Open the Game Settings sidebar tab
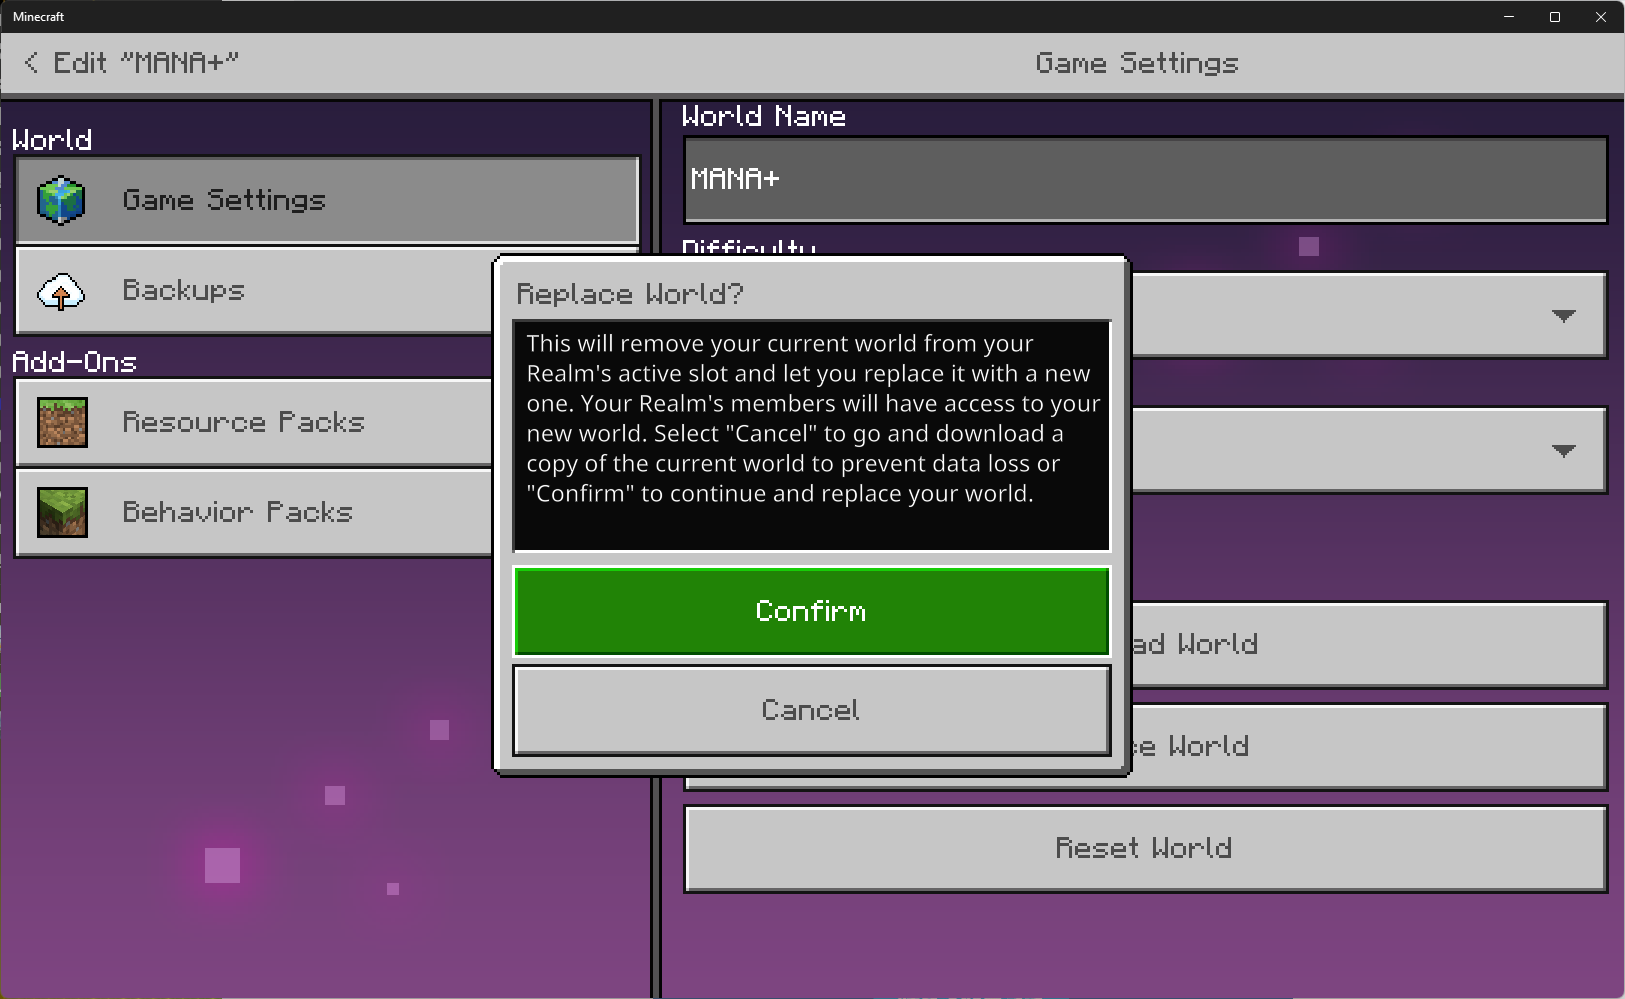This screenshot has width=1625, height=999. (x=327, y=200)
